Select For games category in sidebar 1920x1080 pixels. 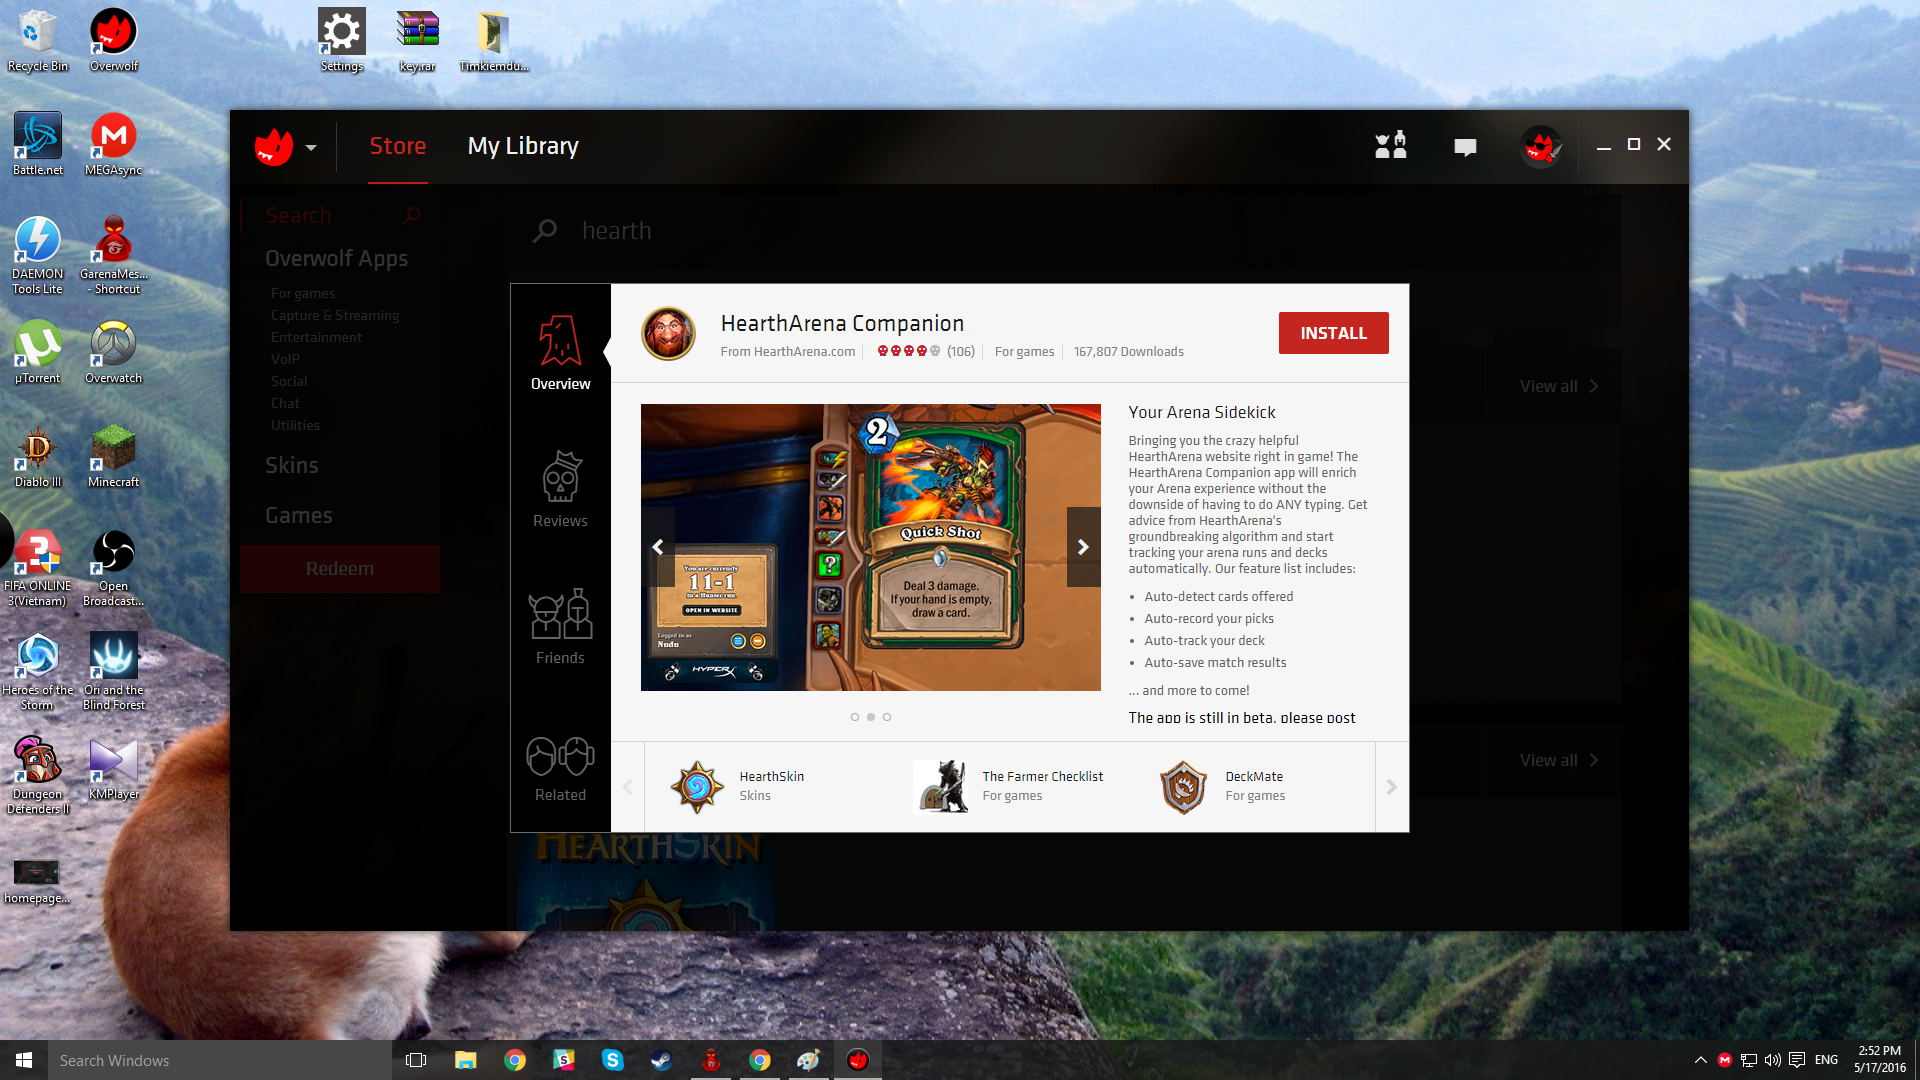pyautogui.click(x=303, y=293)
